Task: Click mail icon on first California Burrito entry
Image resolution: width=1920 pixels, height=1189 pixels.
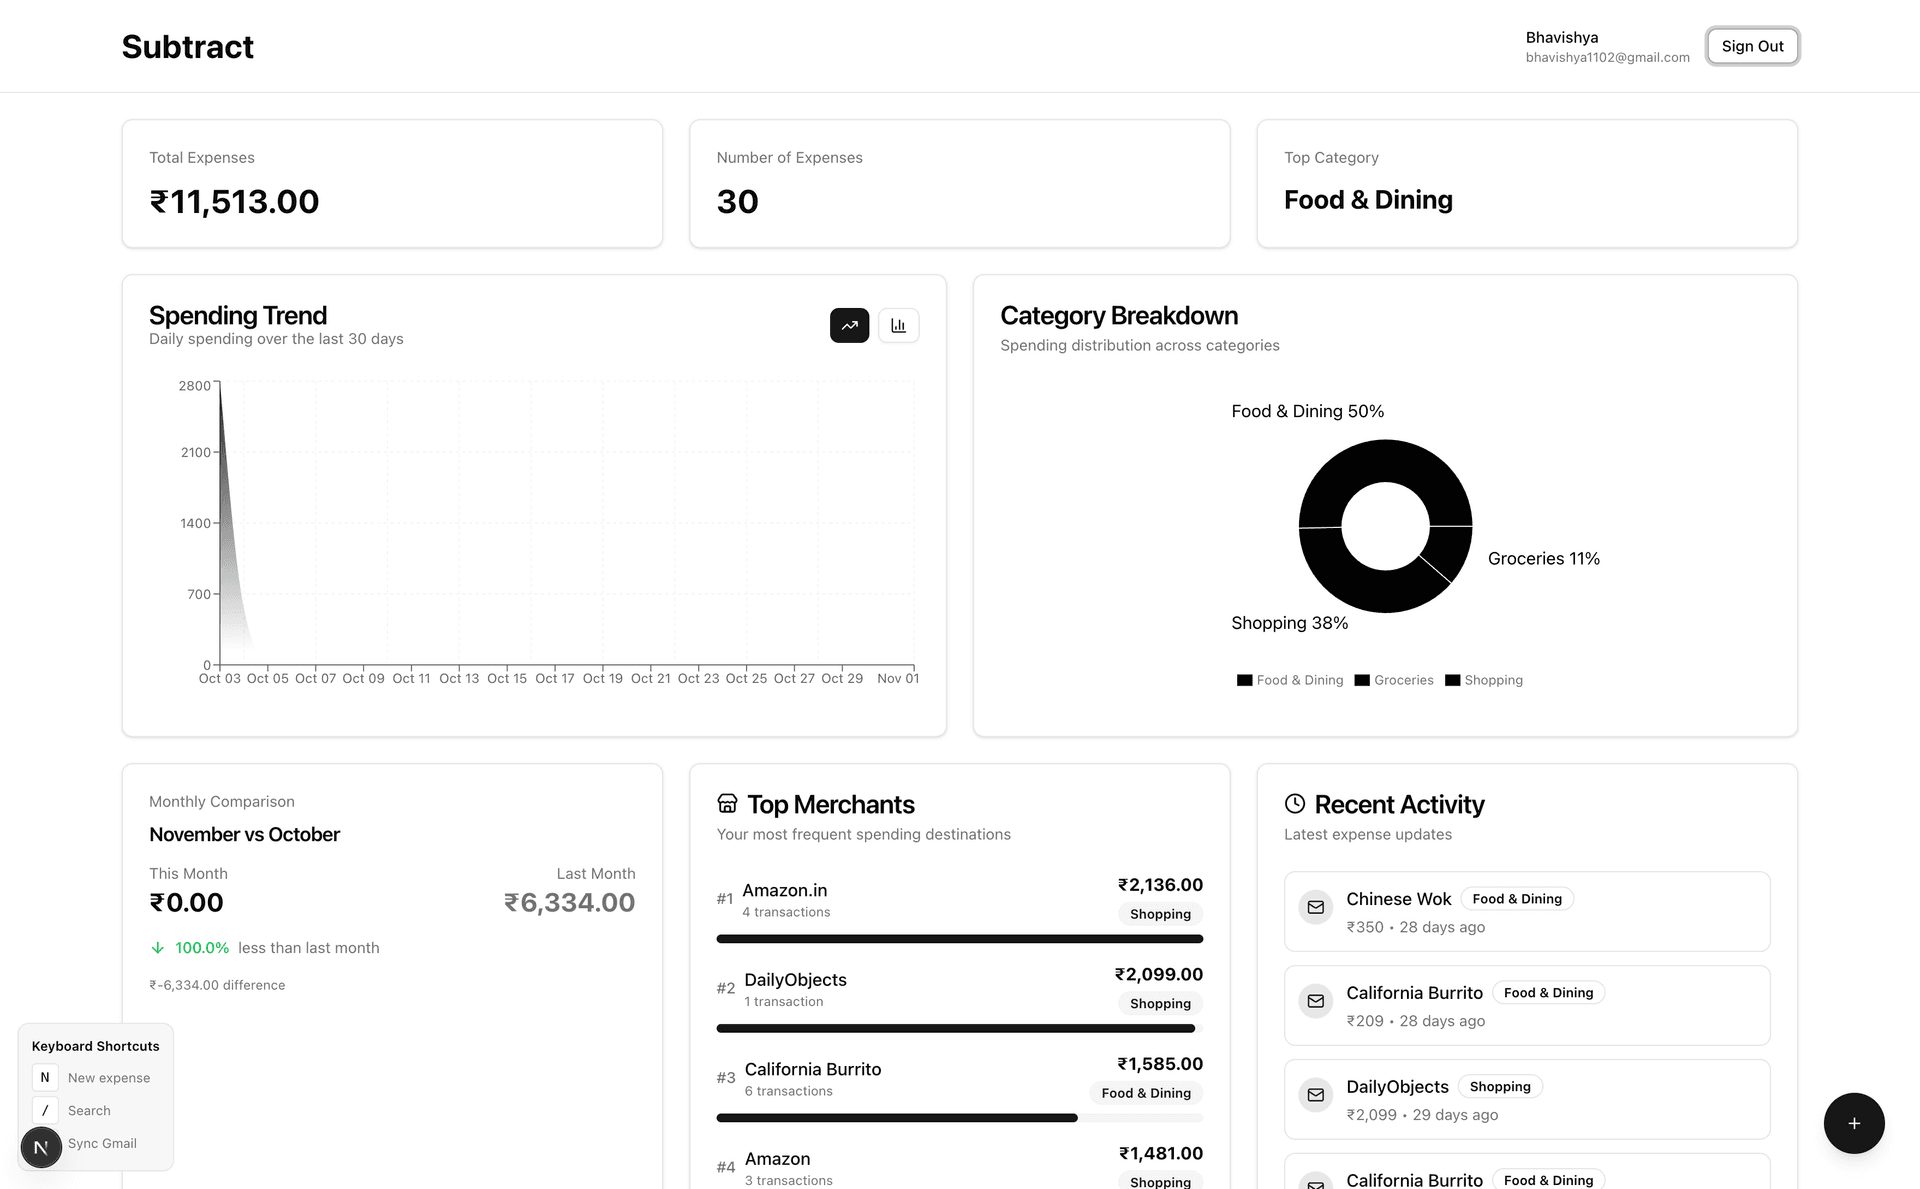Action: tap(1315, 1001)
